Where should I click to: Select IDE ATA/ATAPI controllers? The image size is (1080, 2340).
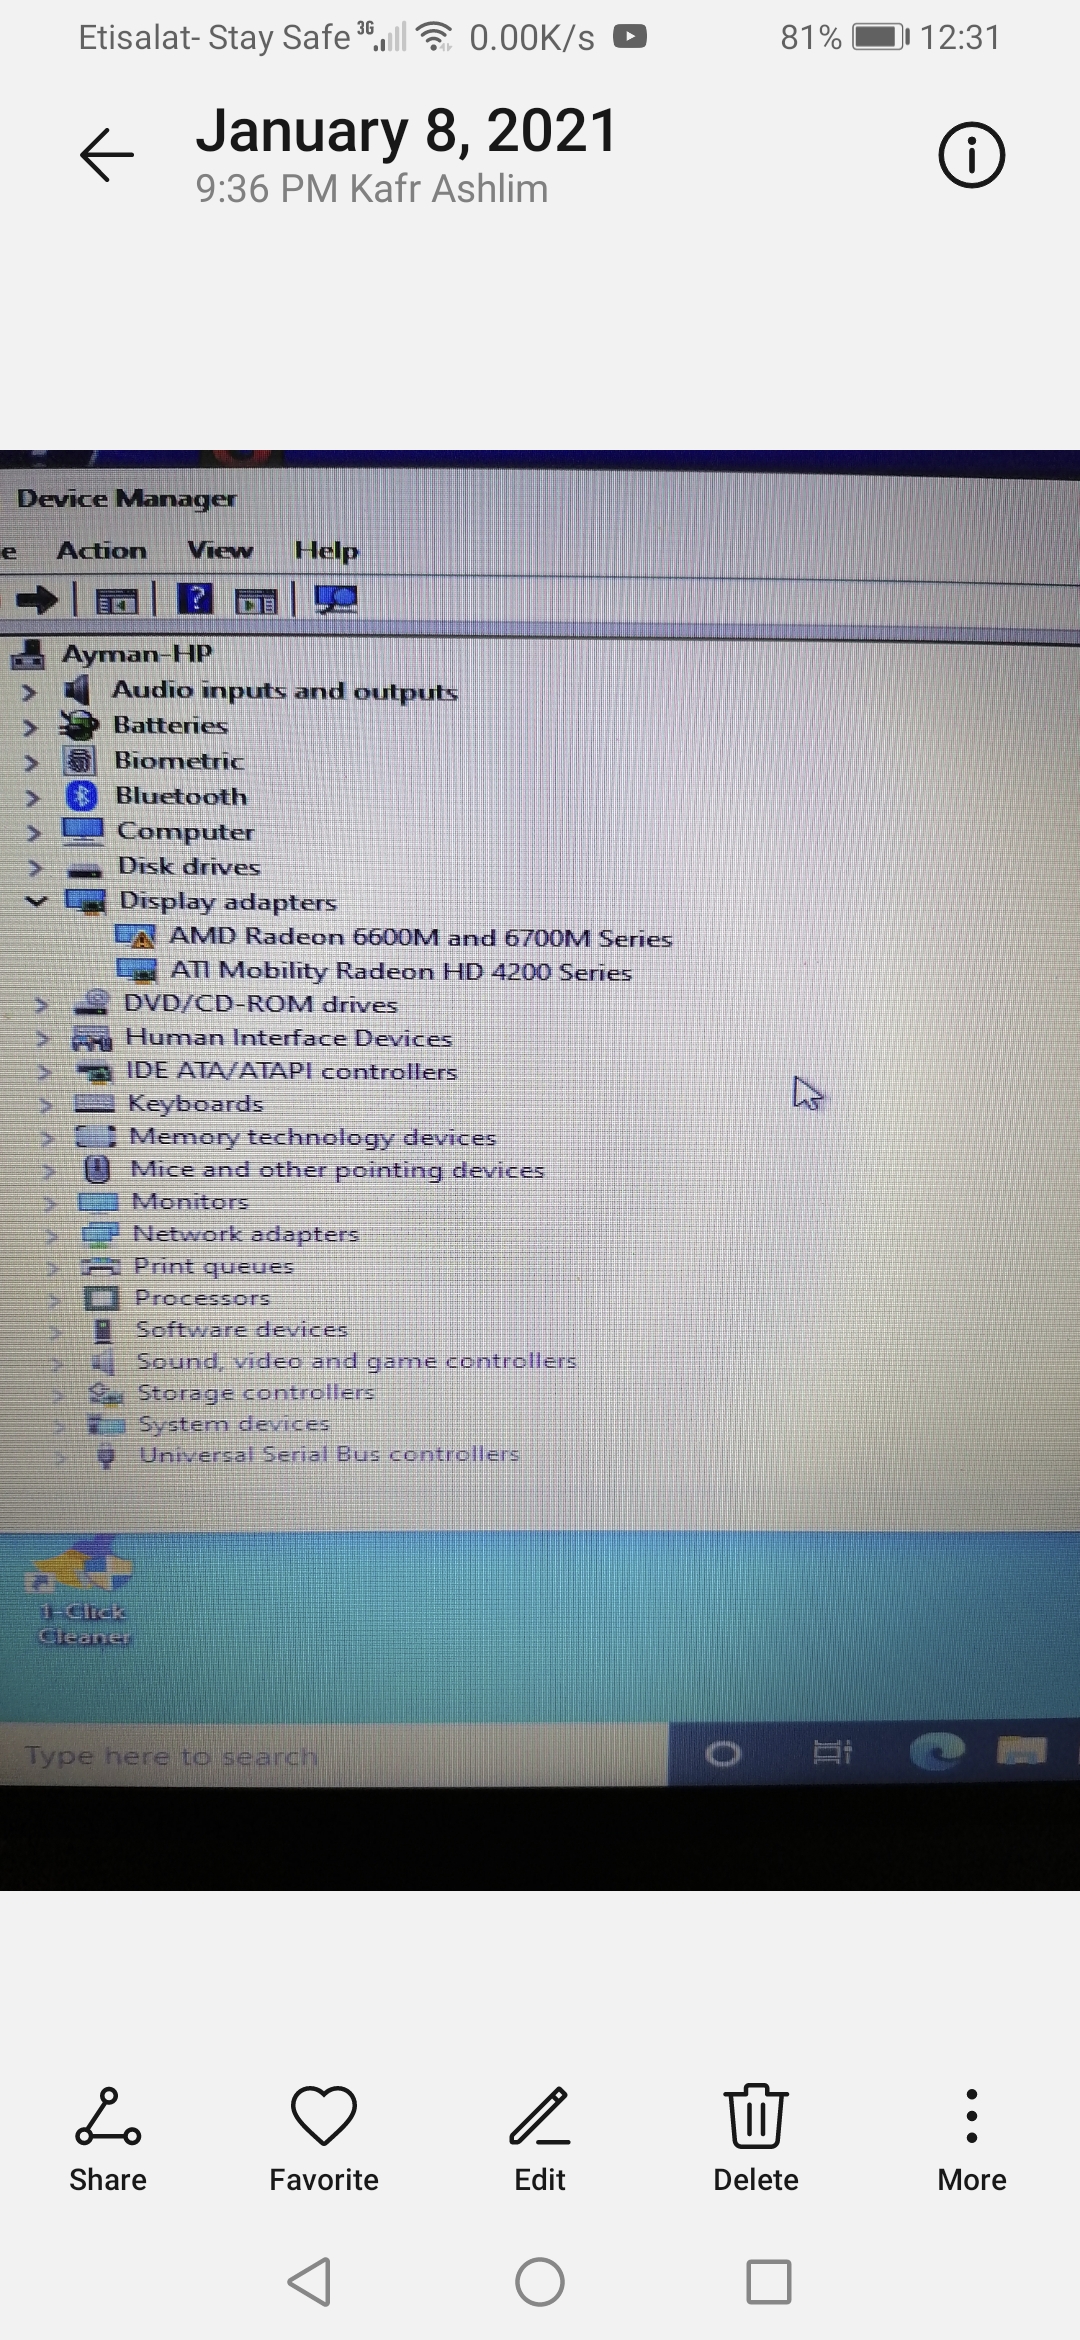point(291,1071)
